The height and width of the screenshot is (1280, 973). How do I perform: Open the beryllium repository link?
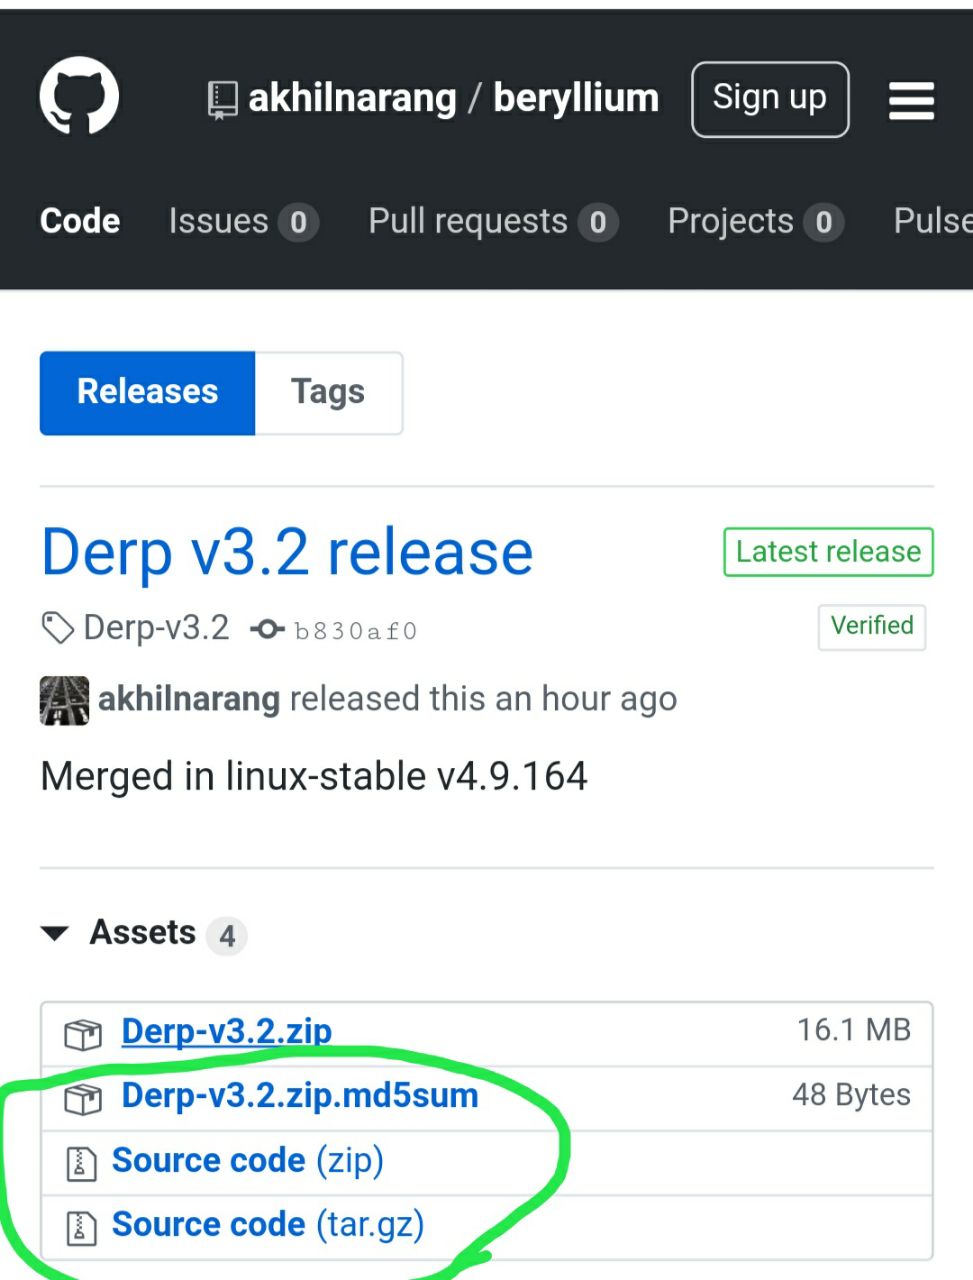pos(576,98)
